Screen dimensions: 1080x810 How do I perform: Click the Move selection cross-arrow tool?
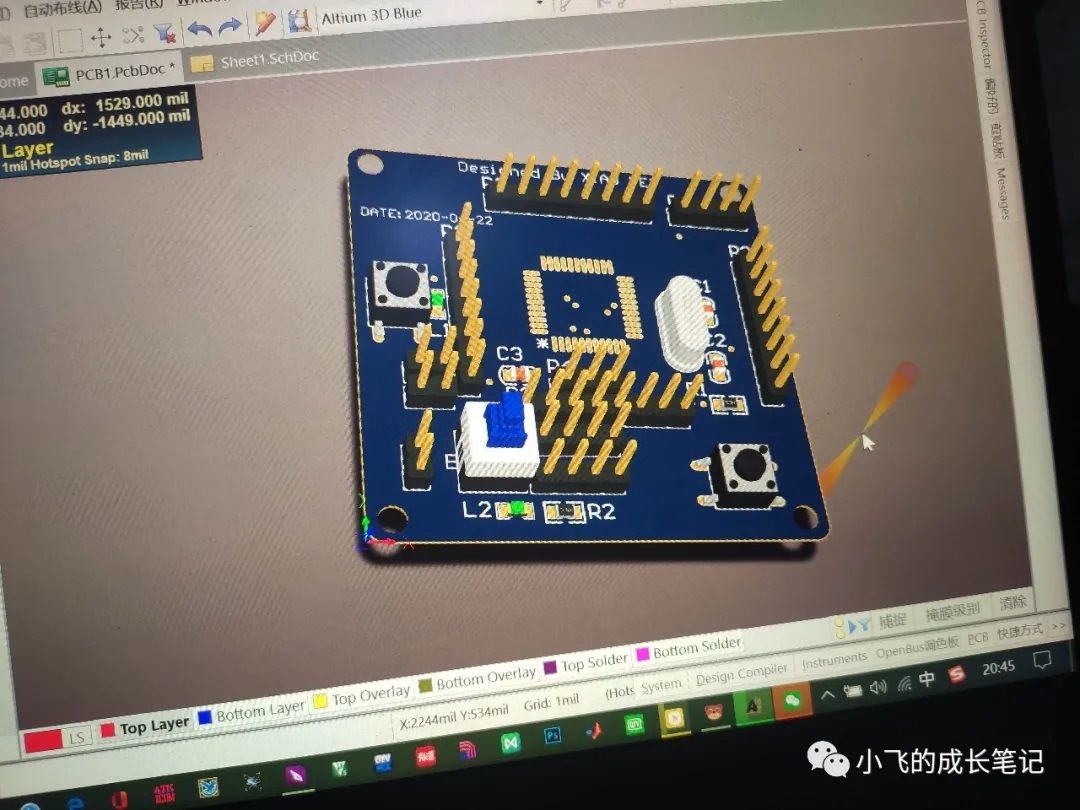tap(101, 37)
